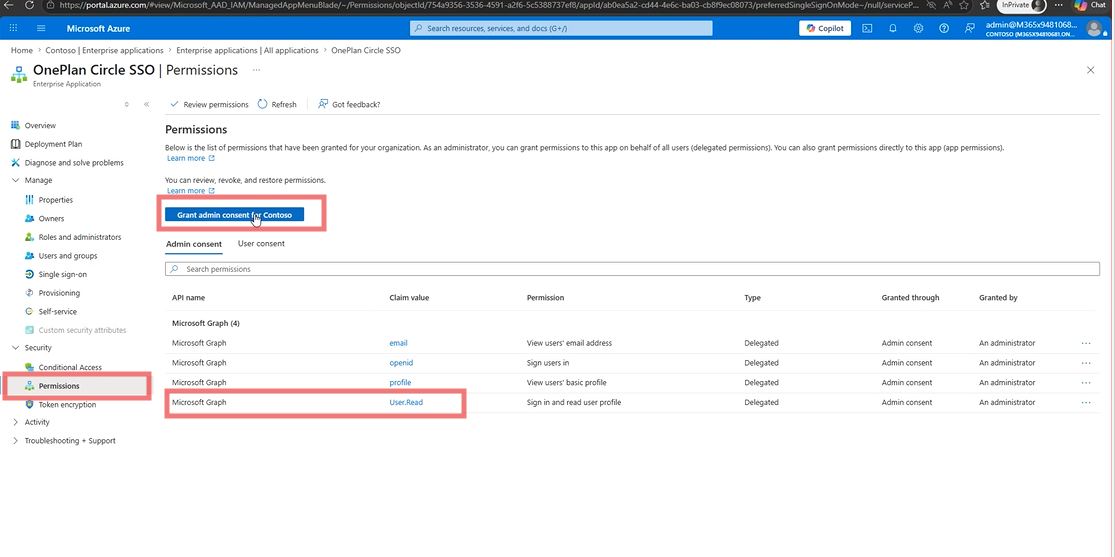This screenshot has width=1115, height=557.
Task: Click Refresh in the toolbar
Action: pos(277,104)
